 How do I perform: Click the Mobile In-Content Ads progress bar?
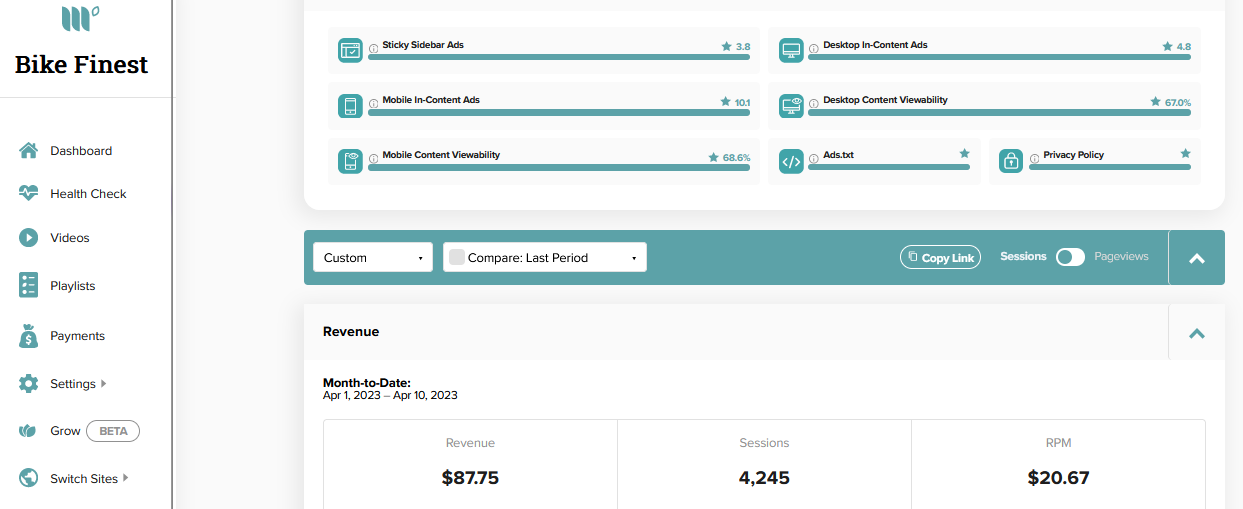tap(559, 112)
